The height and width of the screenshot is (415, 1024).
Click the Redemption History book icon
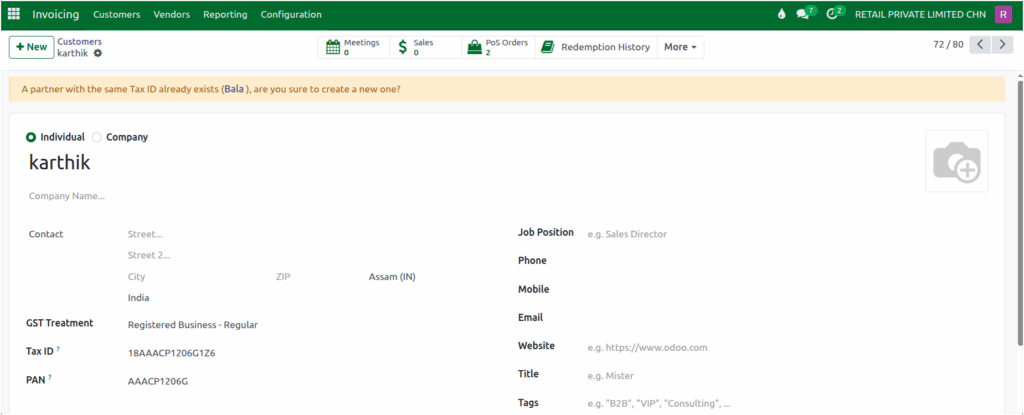[548, 47]
